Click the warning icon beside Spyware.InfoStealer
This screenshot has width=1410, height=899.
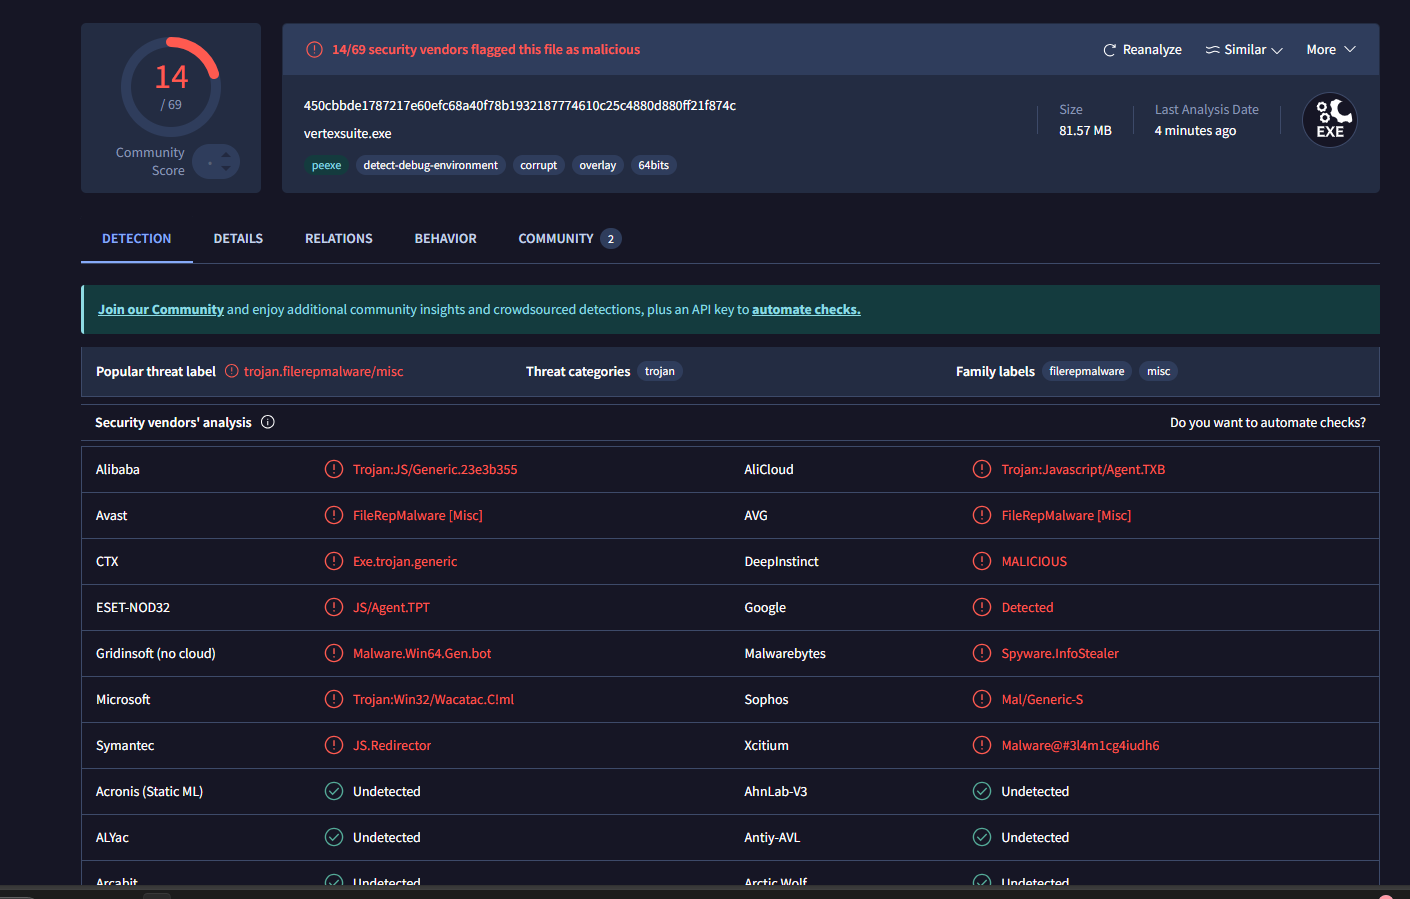(x=982, y=653)
